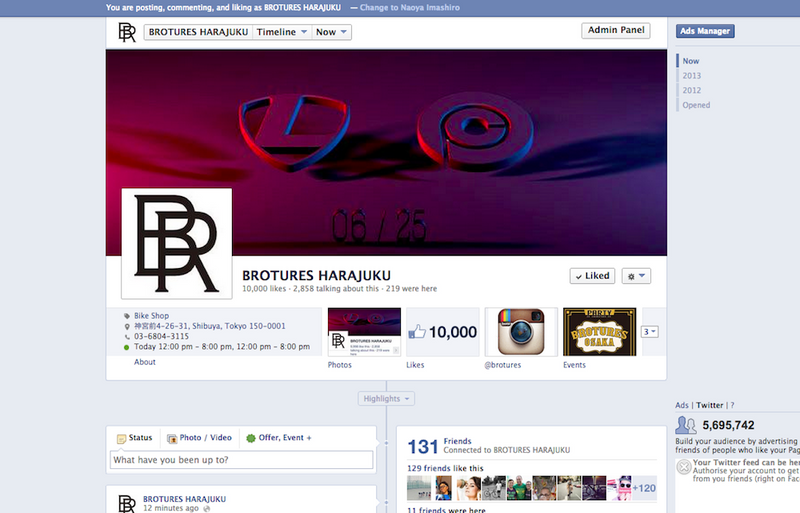Click 129 friends like this text
This screenshot has width=800, height=513.
(445, 468)
